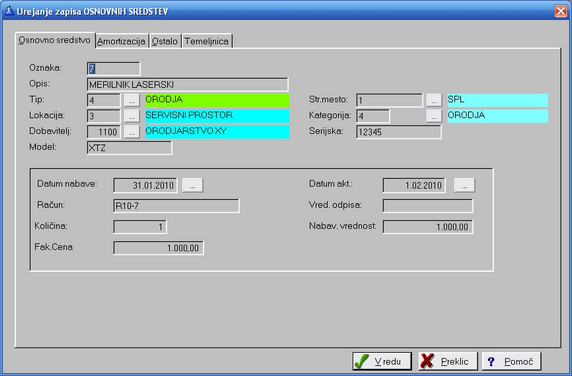The width and height of the screenshot is (572, 376).
Task: Click the Račun field R10-7
Action: click(x=176, y=206)
